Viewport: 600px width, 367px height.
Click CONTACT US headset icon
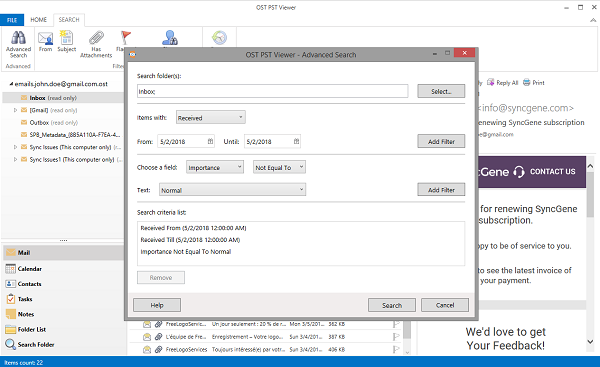pos(519,172)
